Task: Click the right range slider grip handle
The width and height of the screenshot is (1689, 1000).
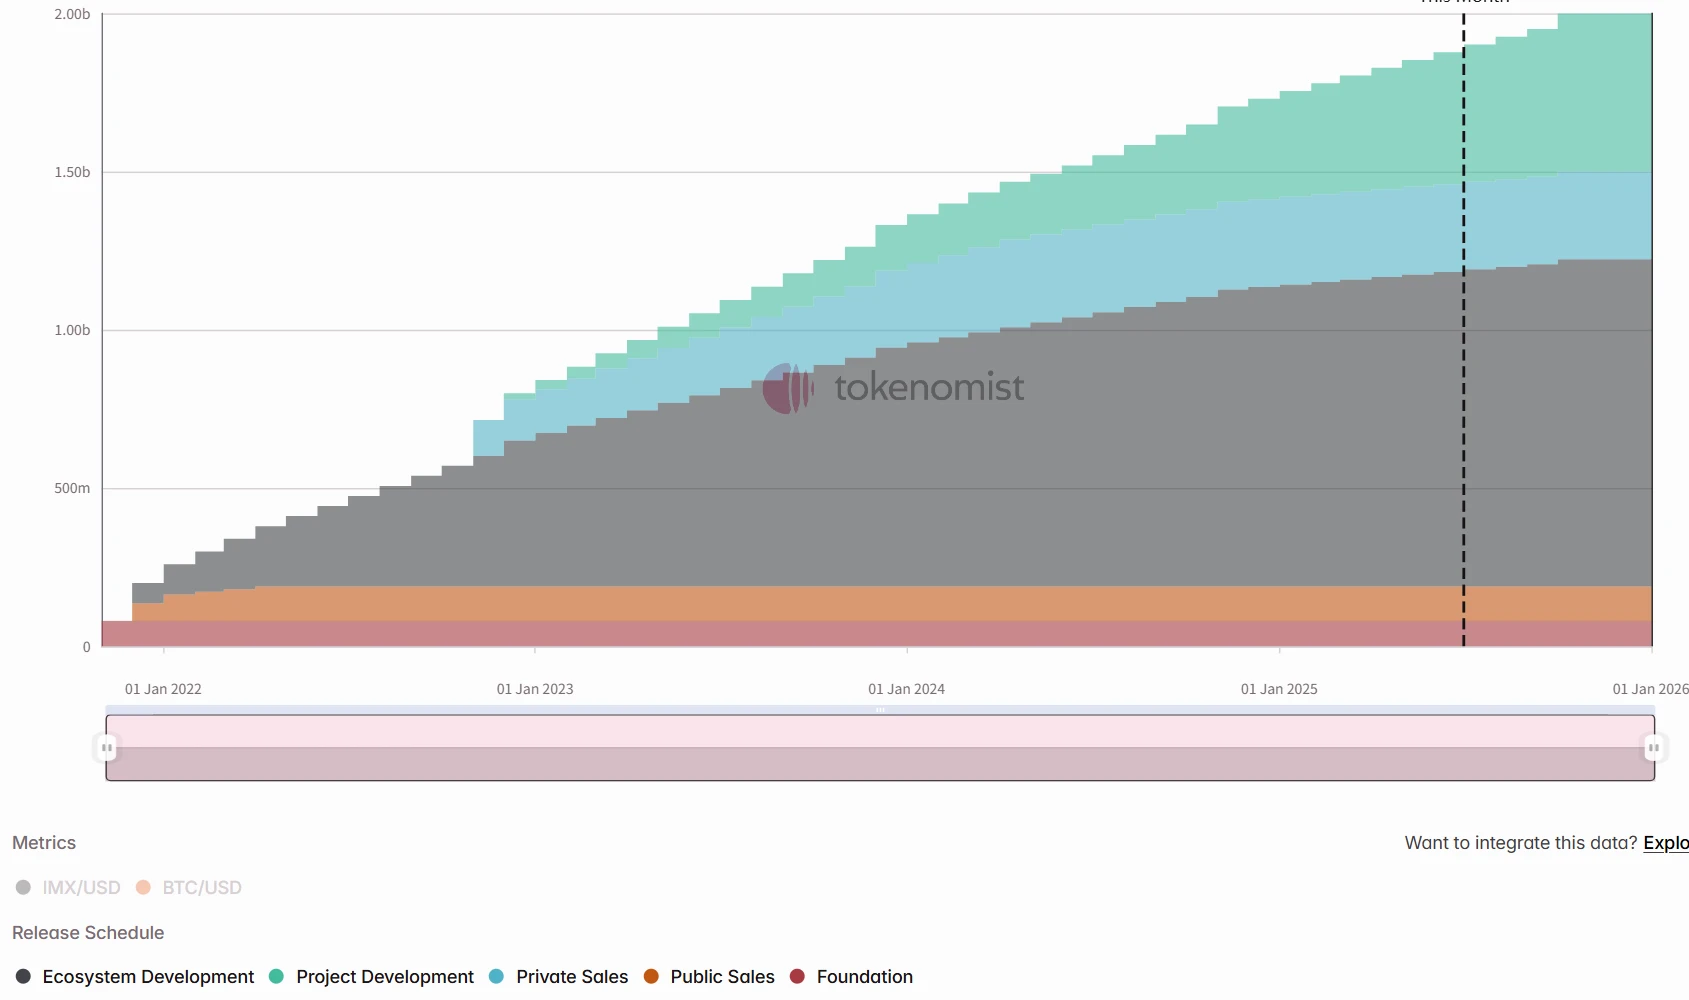Action: pos(1654,747)
